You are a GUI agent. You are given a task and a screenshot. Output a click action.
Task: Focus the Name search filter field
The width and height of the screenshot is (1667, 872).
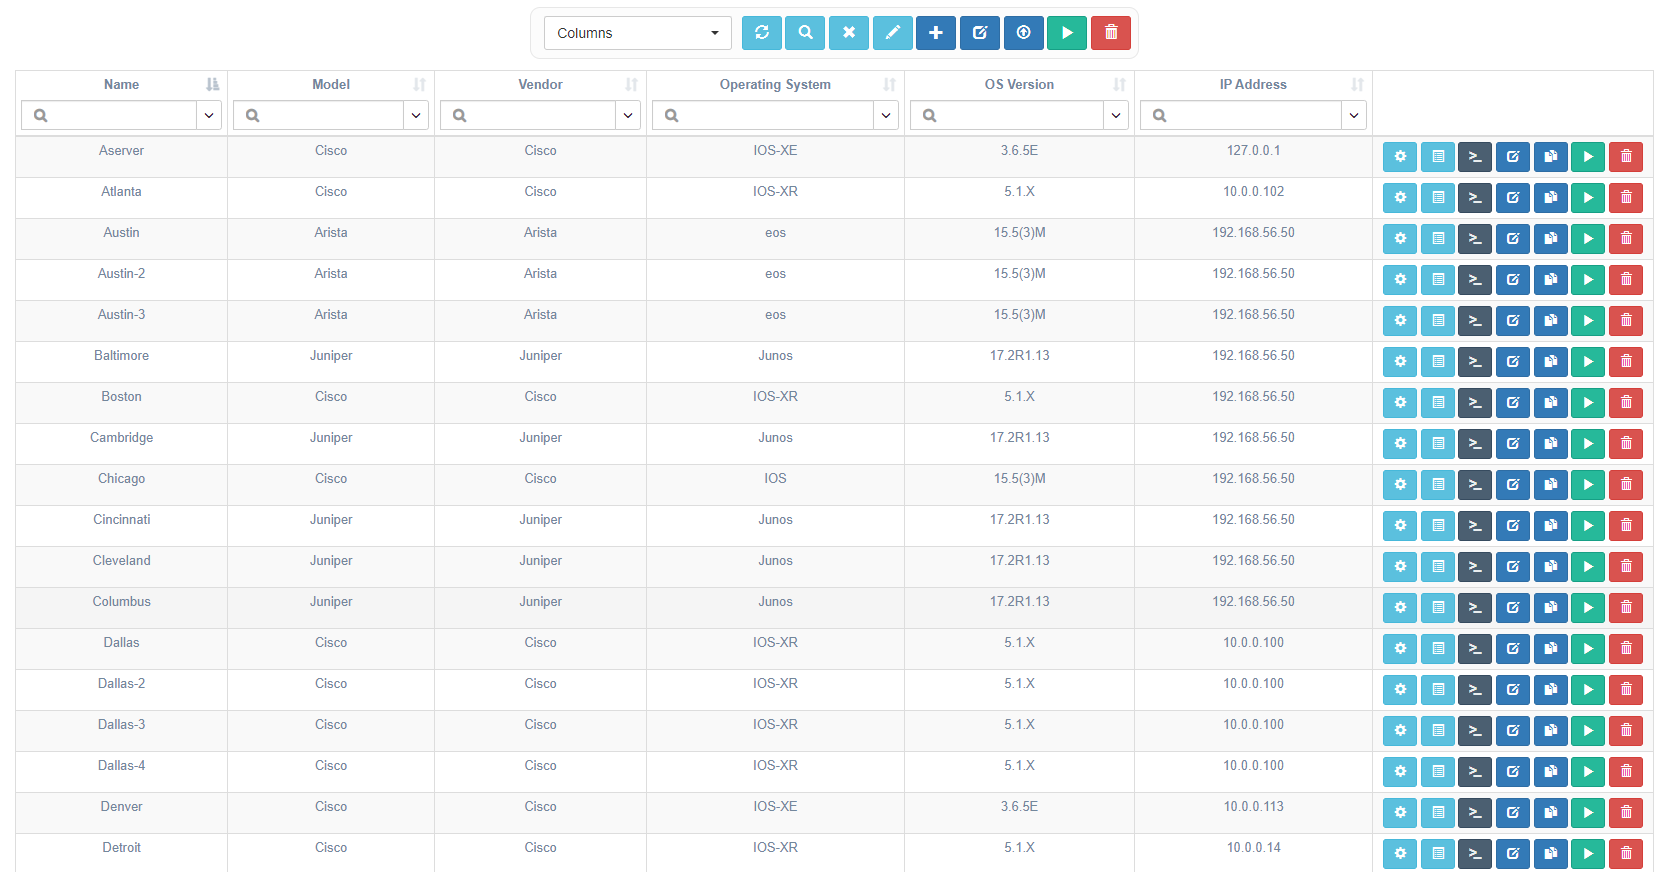click(109, 116)
